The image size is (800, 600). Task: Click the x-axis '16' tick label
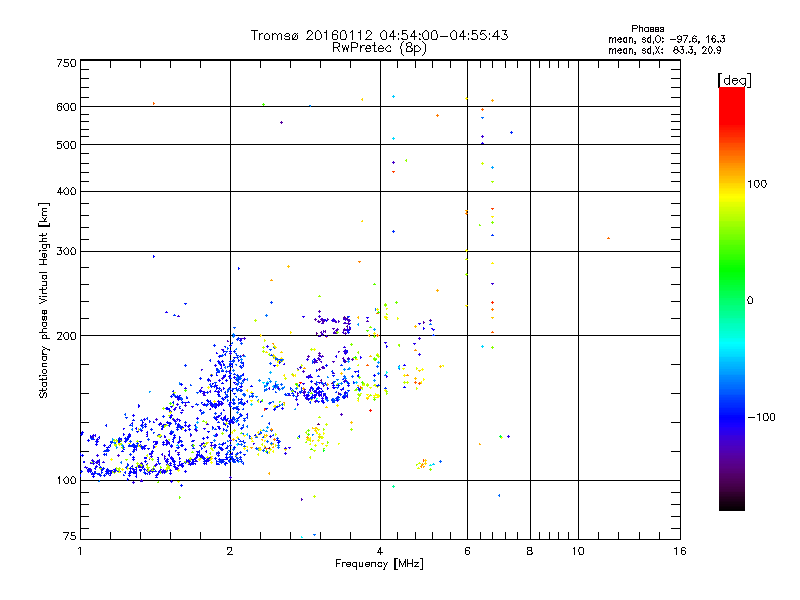click(x=680, y=551)
